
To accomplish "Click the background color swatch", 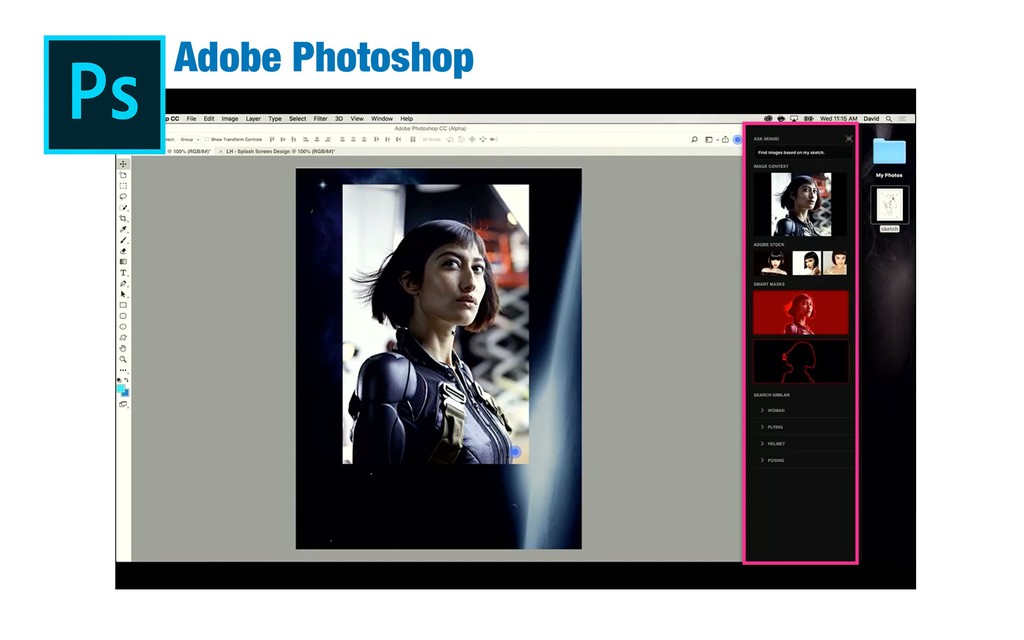I will coord(125,393).
